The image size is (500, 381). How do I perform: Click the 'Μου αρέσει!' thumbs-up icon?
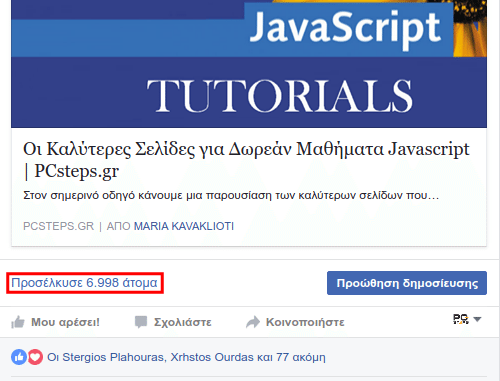[x=18, y=322]
